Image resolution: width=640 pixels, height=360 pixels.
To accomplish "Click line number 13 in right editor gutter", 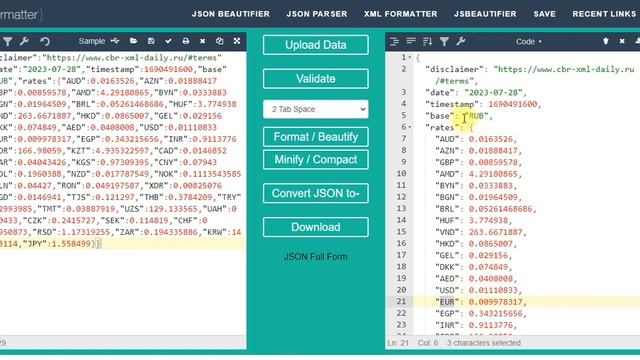I will point(401,209).
